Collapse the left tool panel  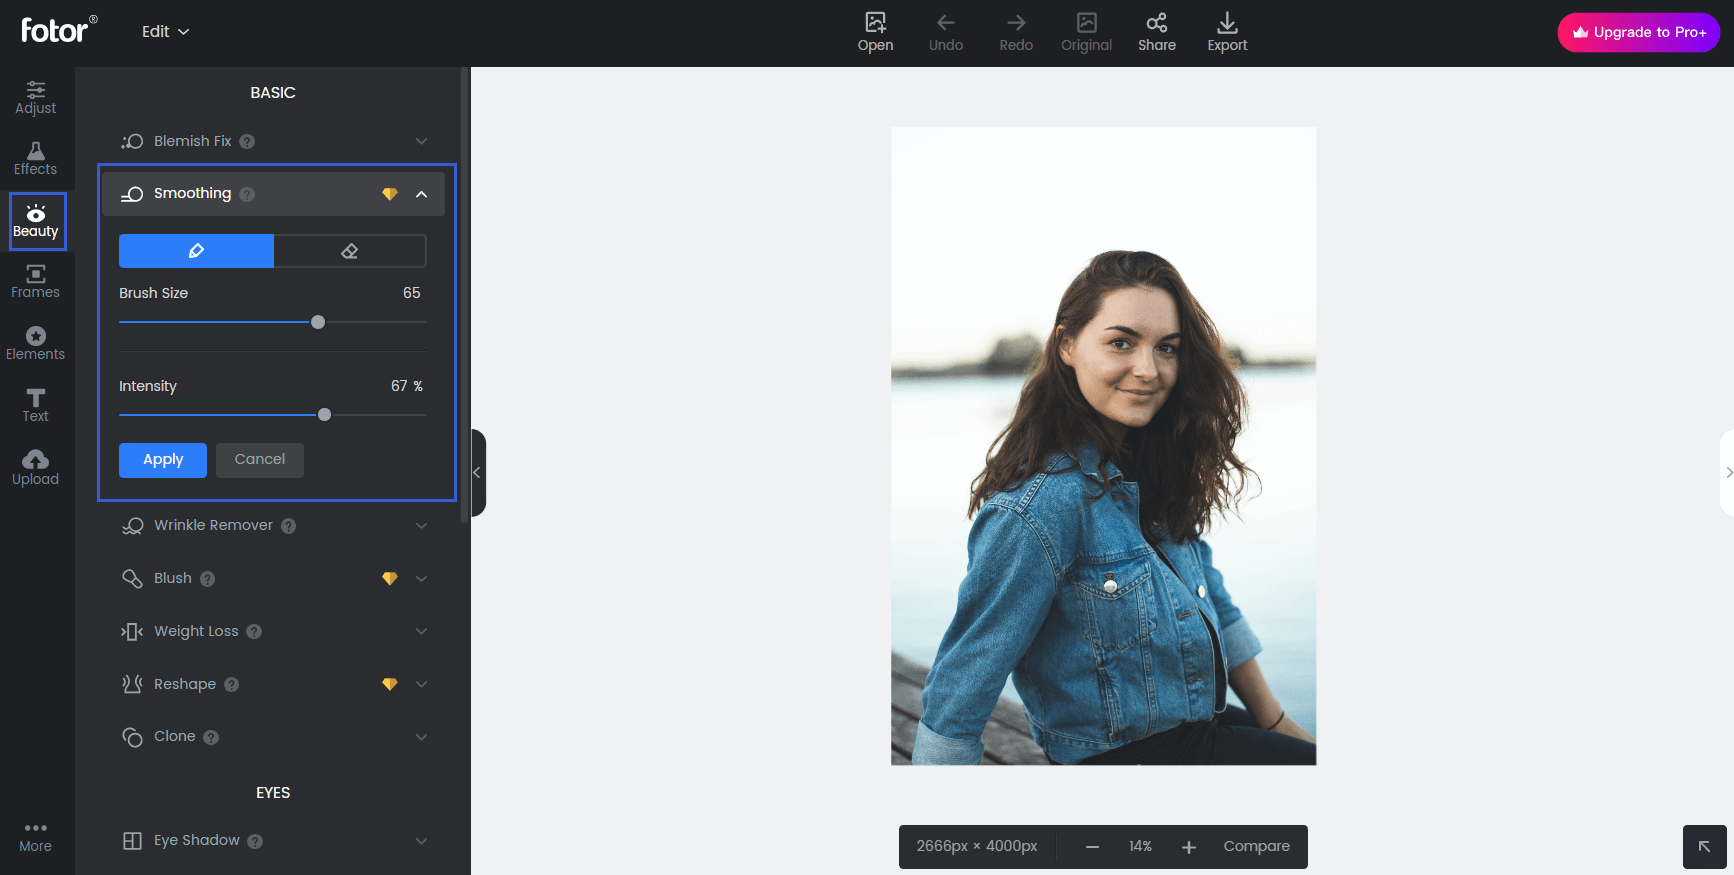tap(478, 473)
